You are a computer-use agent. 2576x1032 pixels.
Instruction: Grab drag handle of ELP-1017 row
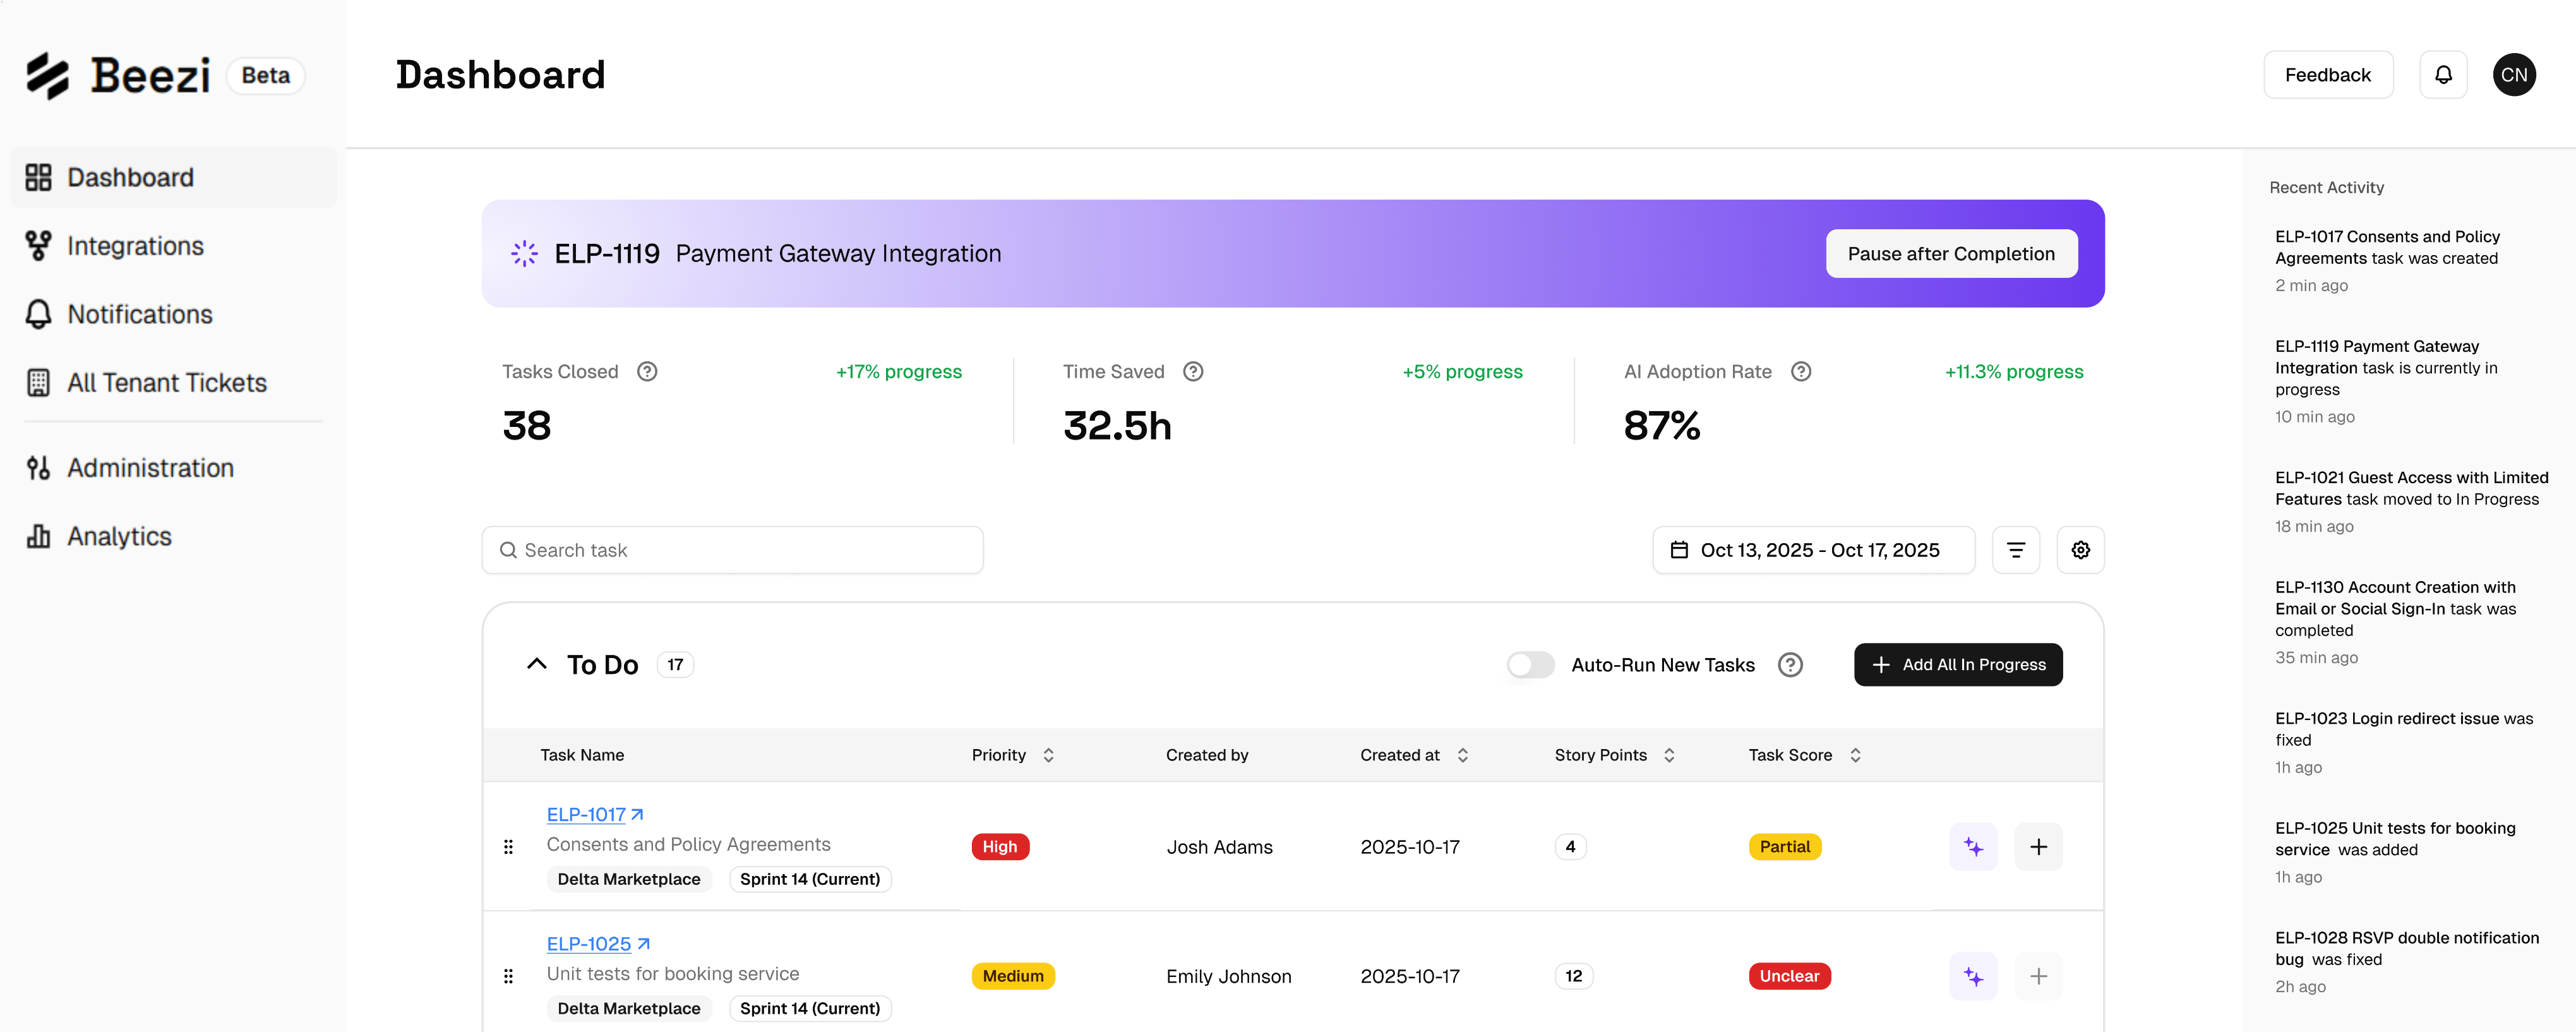coord(508,847)
